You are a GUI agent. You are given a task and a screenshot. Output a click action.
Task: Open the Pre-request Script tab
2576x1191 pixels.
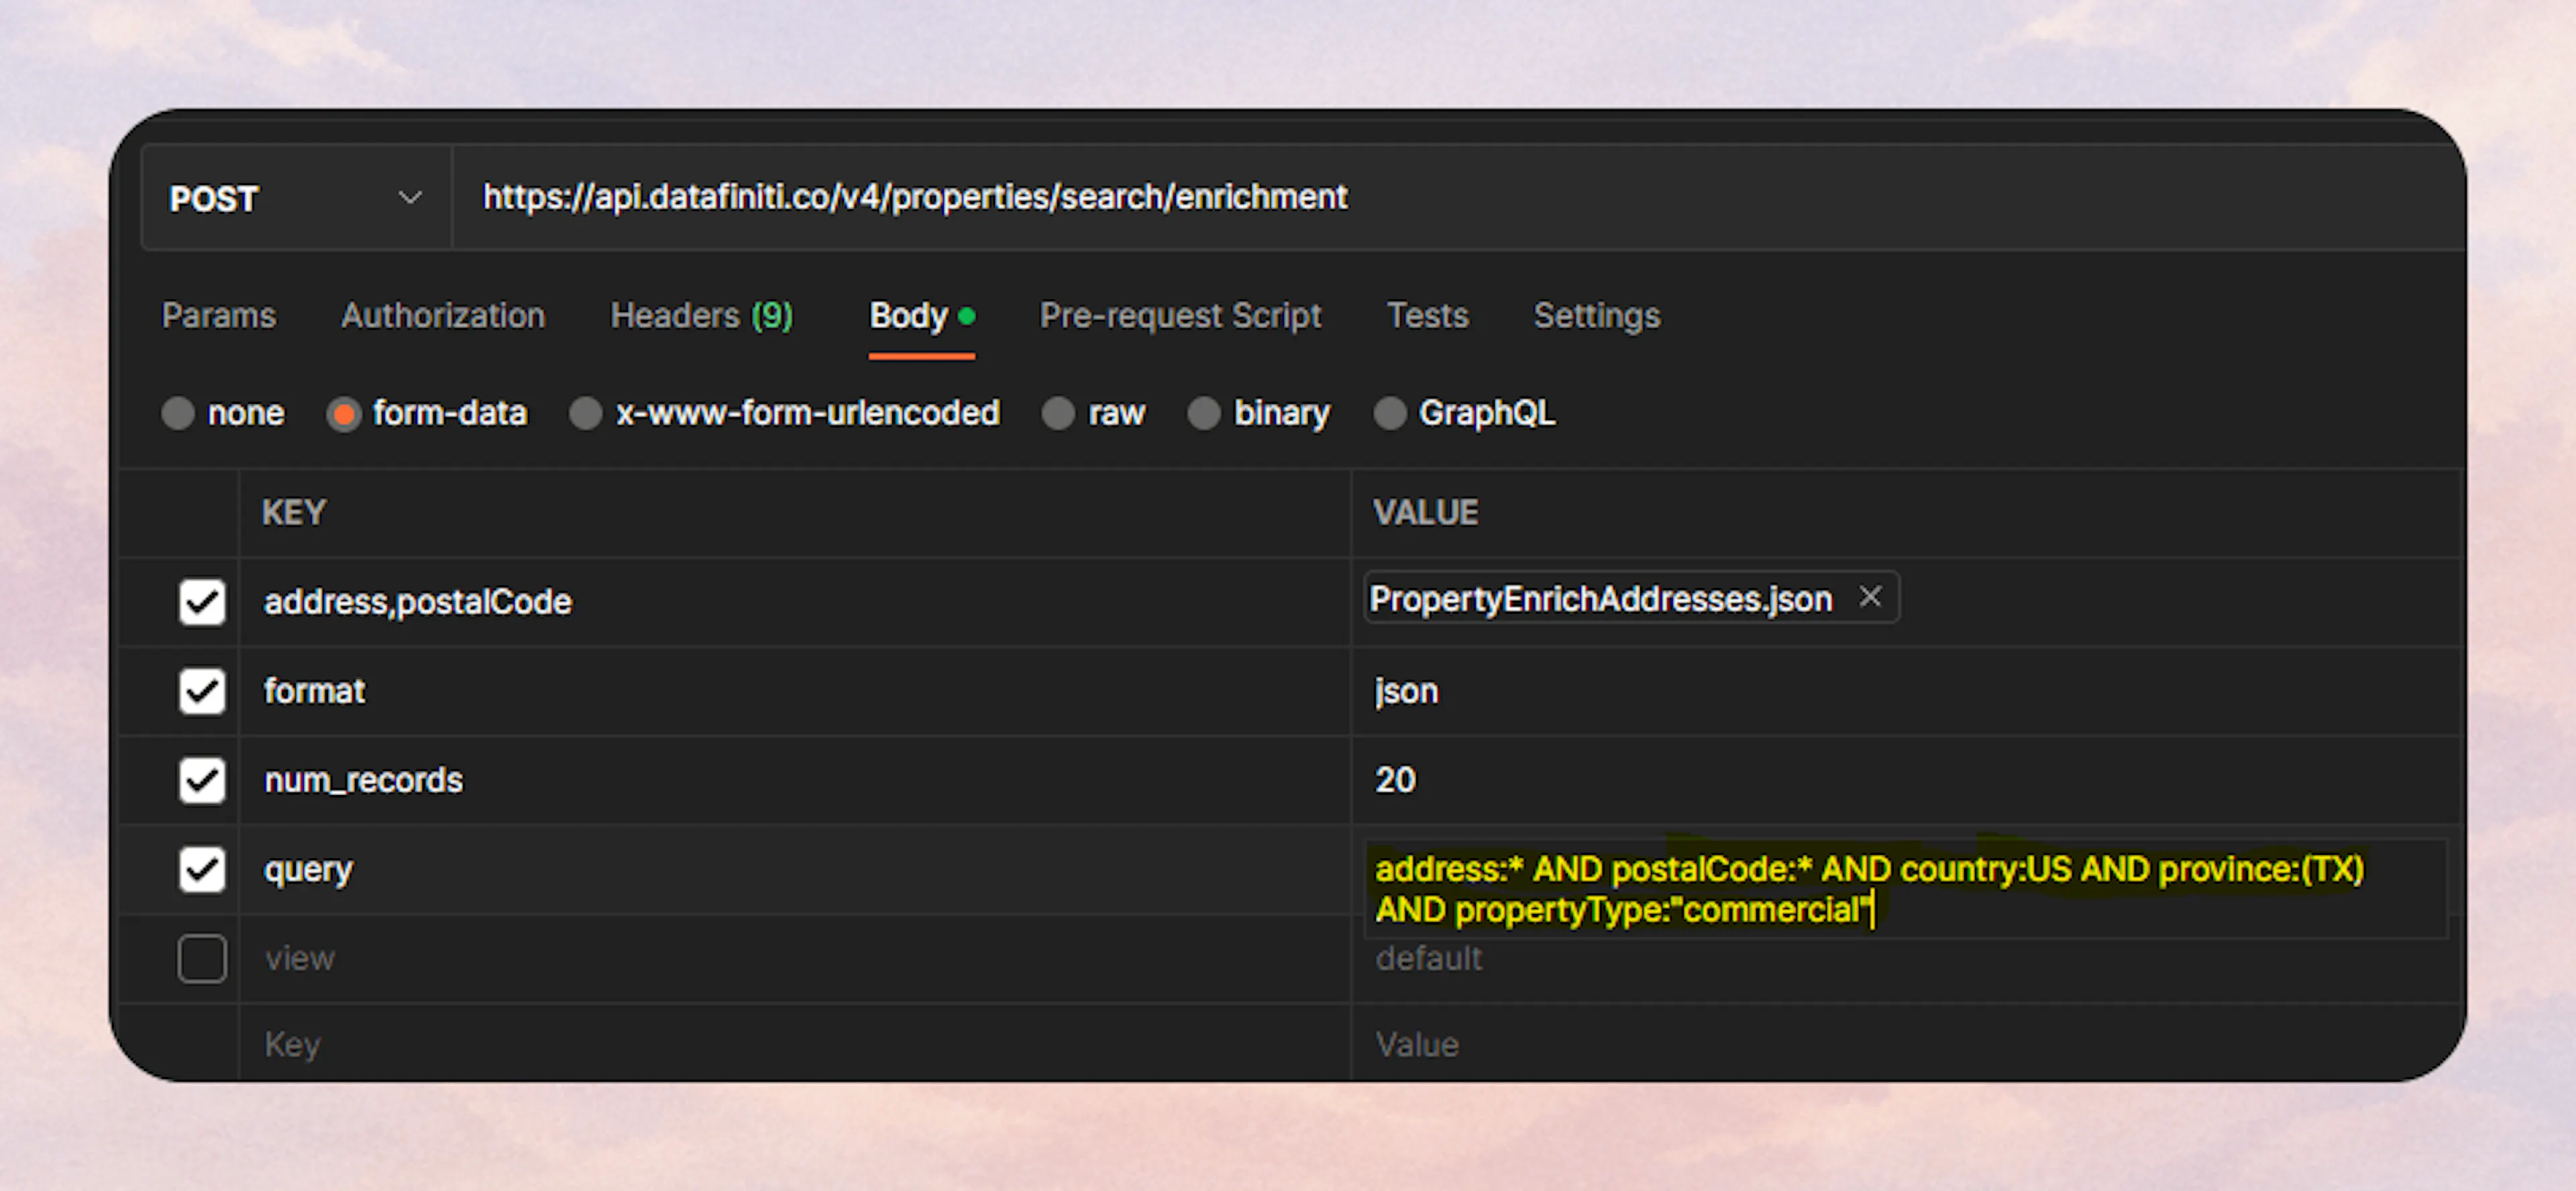1180,316
